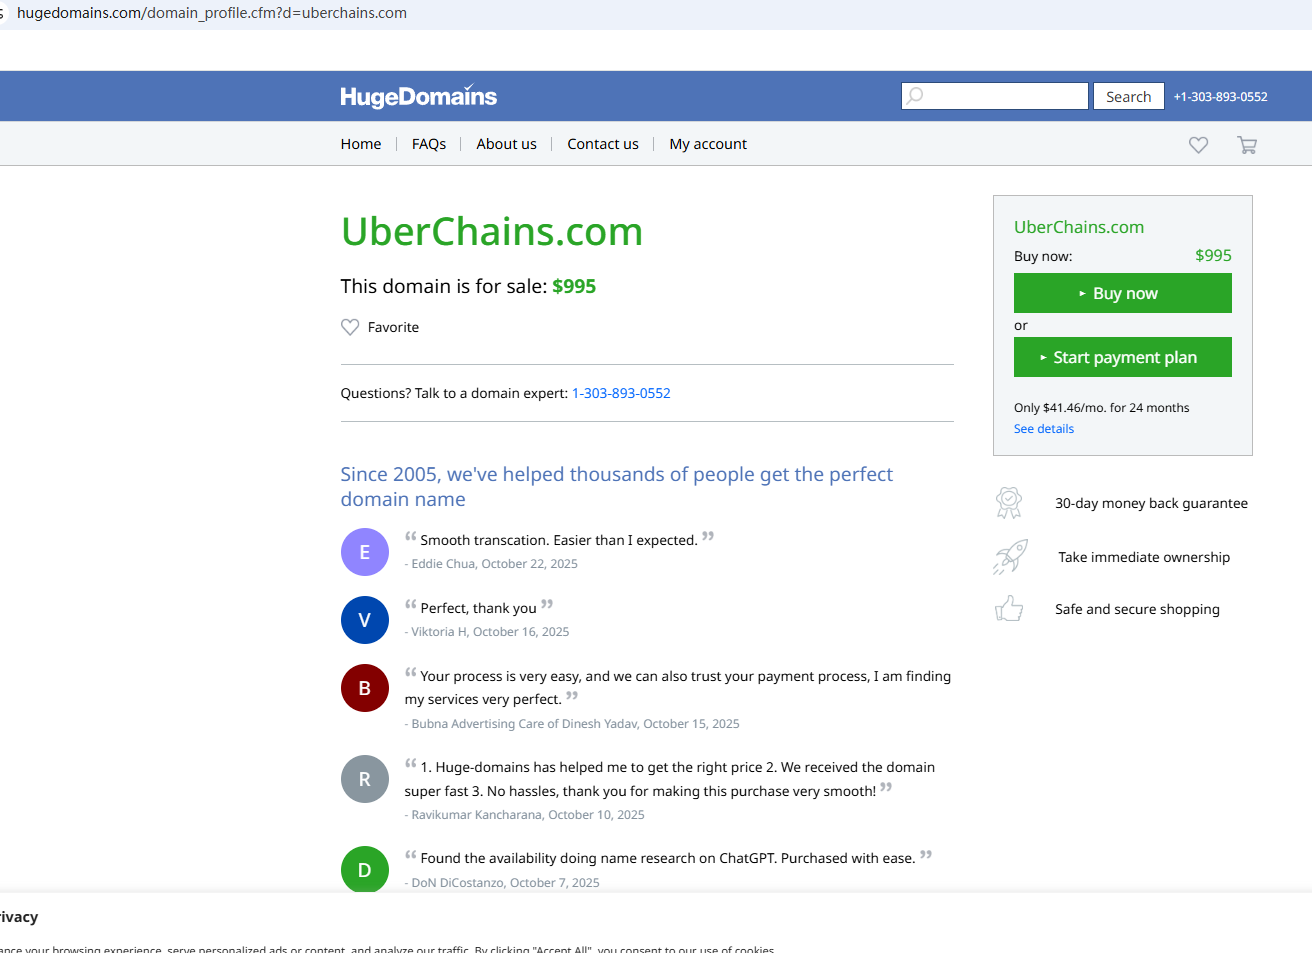
Task: Click the rocket immediate ownership icon
Action: (x=1010, y=557)
